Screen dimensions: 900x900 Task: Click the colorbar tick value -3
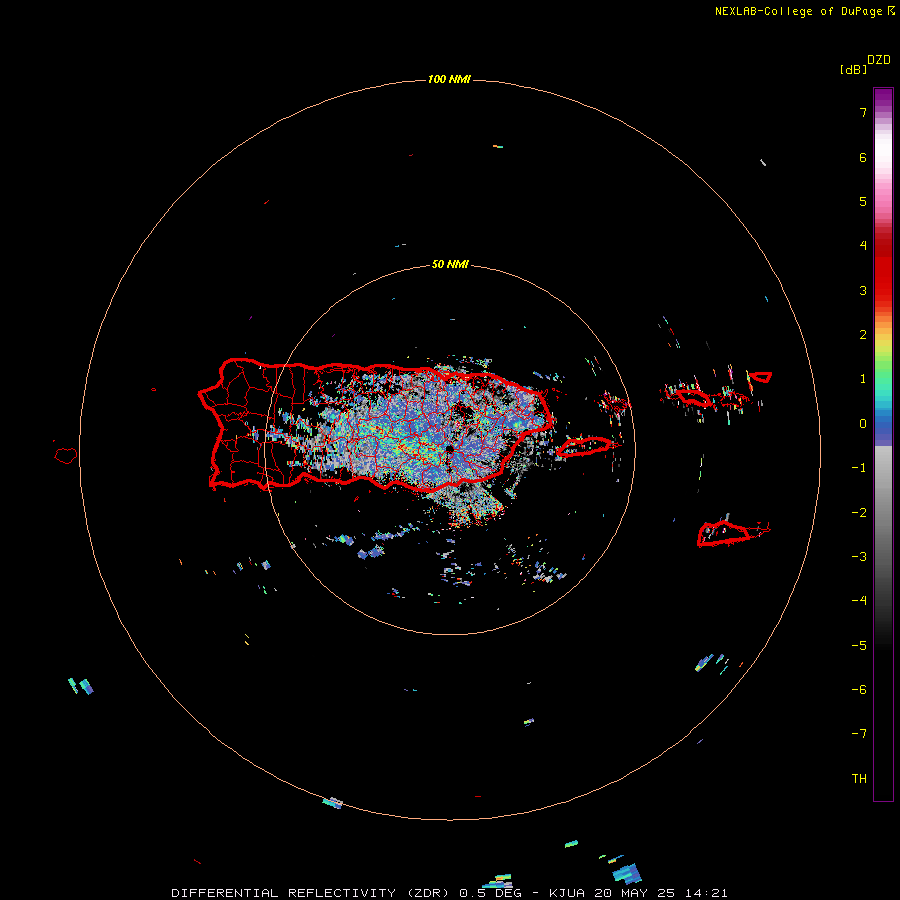tap(859, 557)
